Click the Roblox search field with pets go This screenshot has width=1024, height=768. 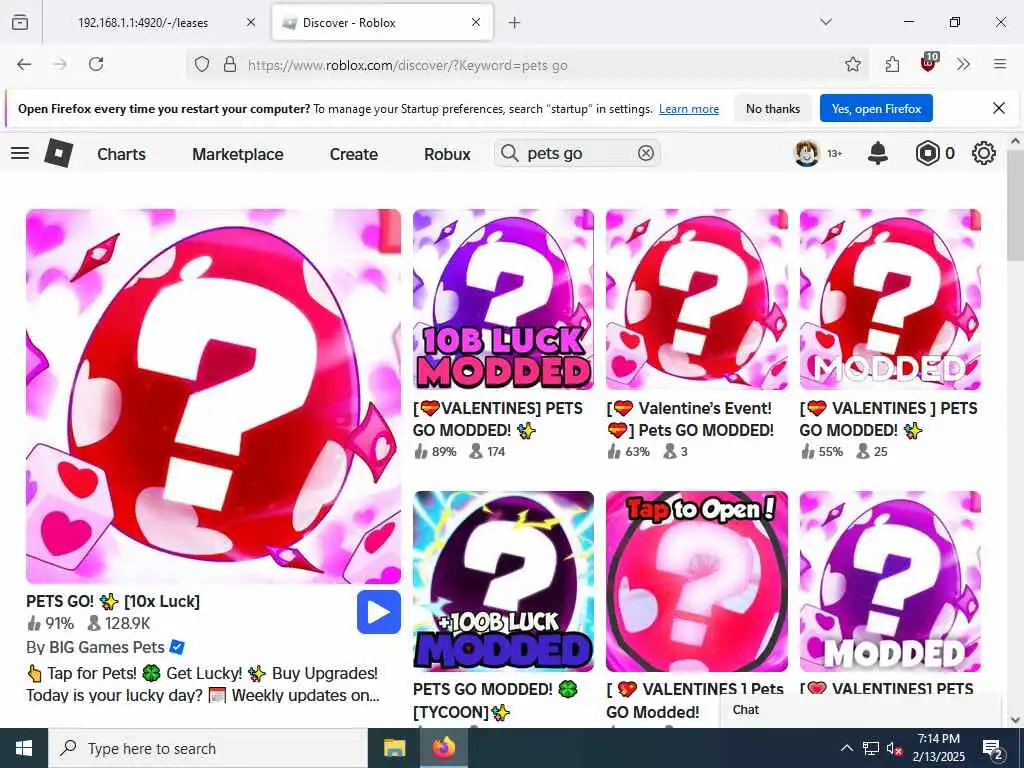[x=577, y=153]
